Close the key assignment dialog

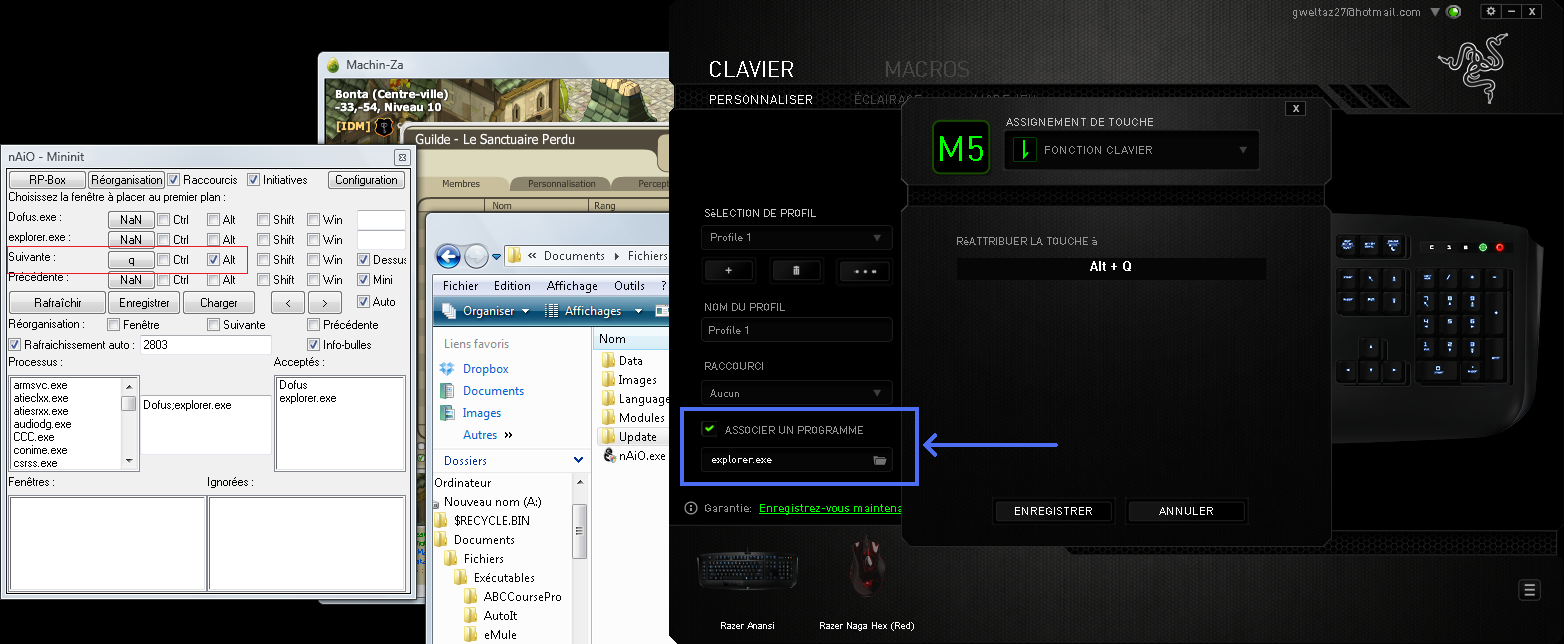[x=1296, y=108]
